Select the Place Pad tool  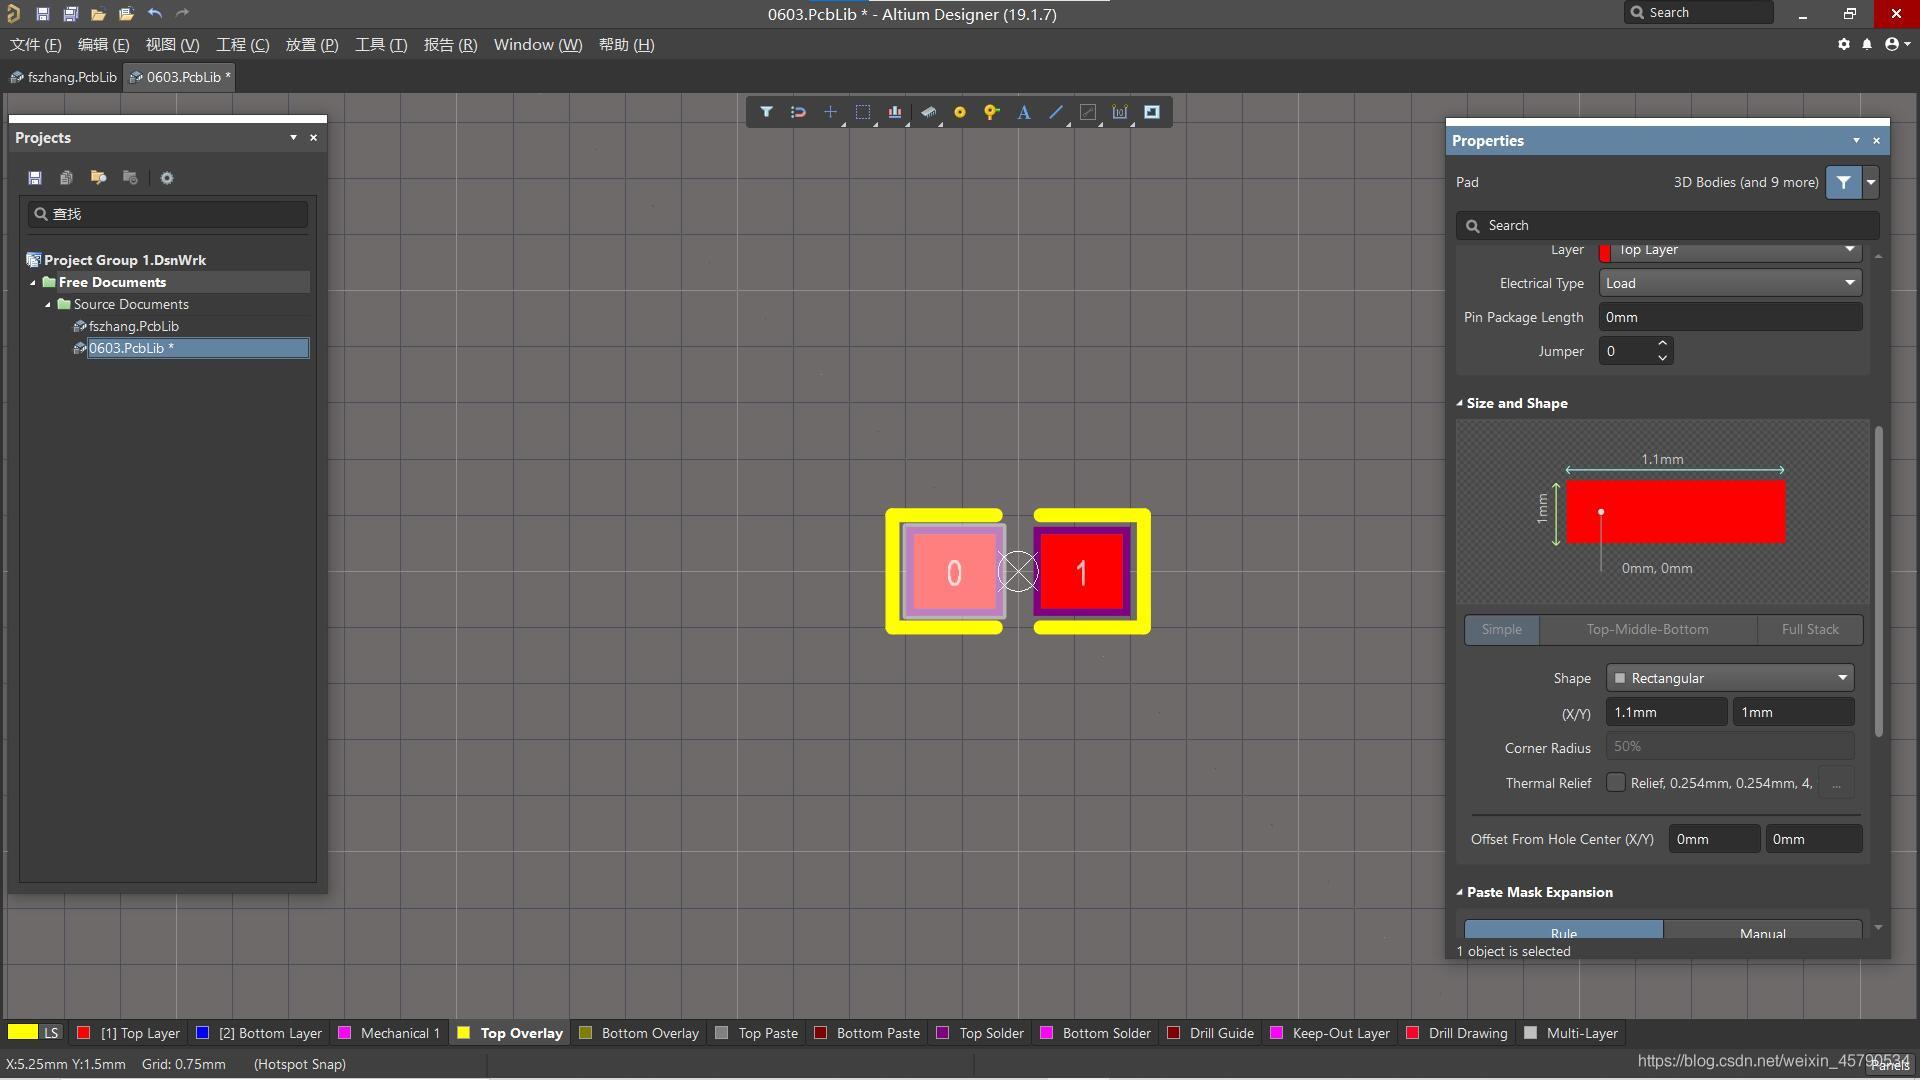(x=960, y=112)
